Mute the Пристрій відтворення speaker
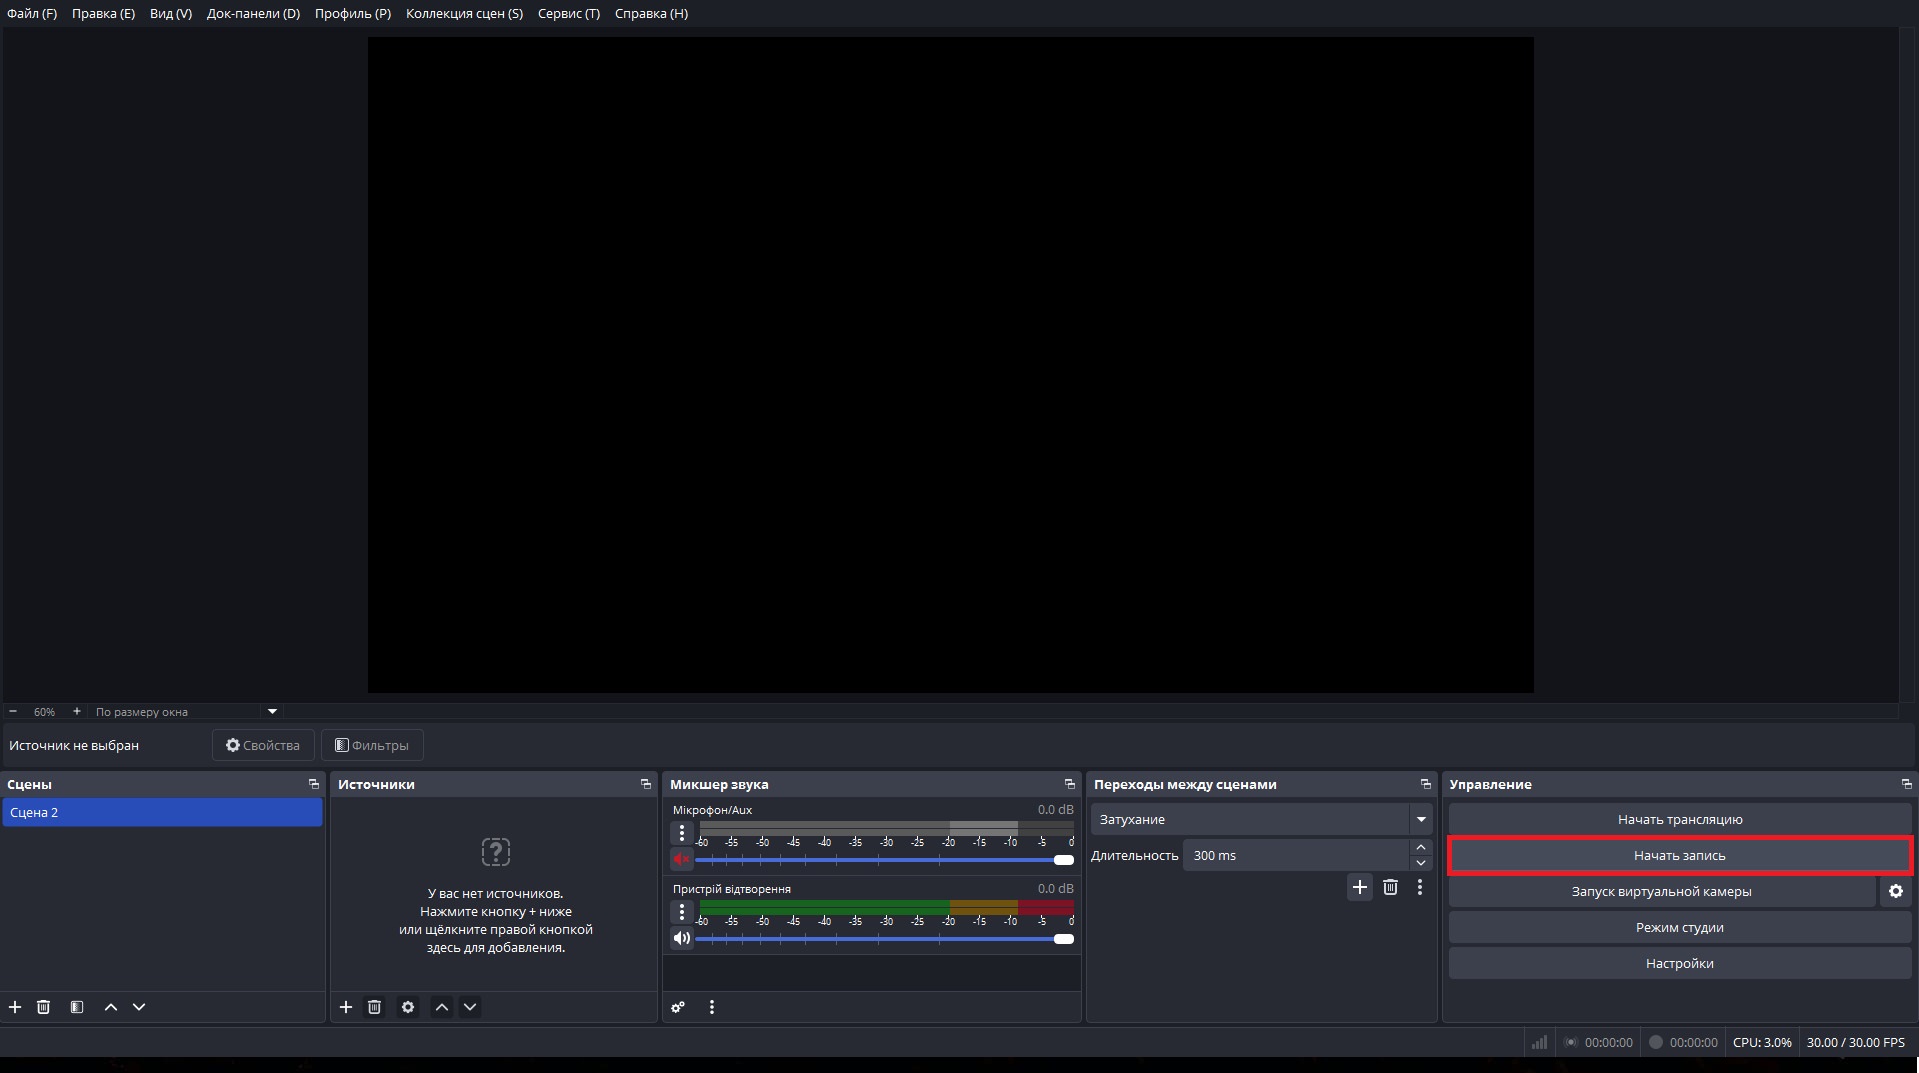Image resolution: width=1919 pixels, height=1073 pixels. point(681,938)
